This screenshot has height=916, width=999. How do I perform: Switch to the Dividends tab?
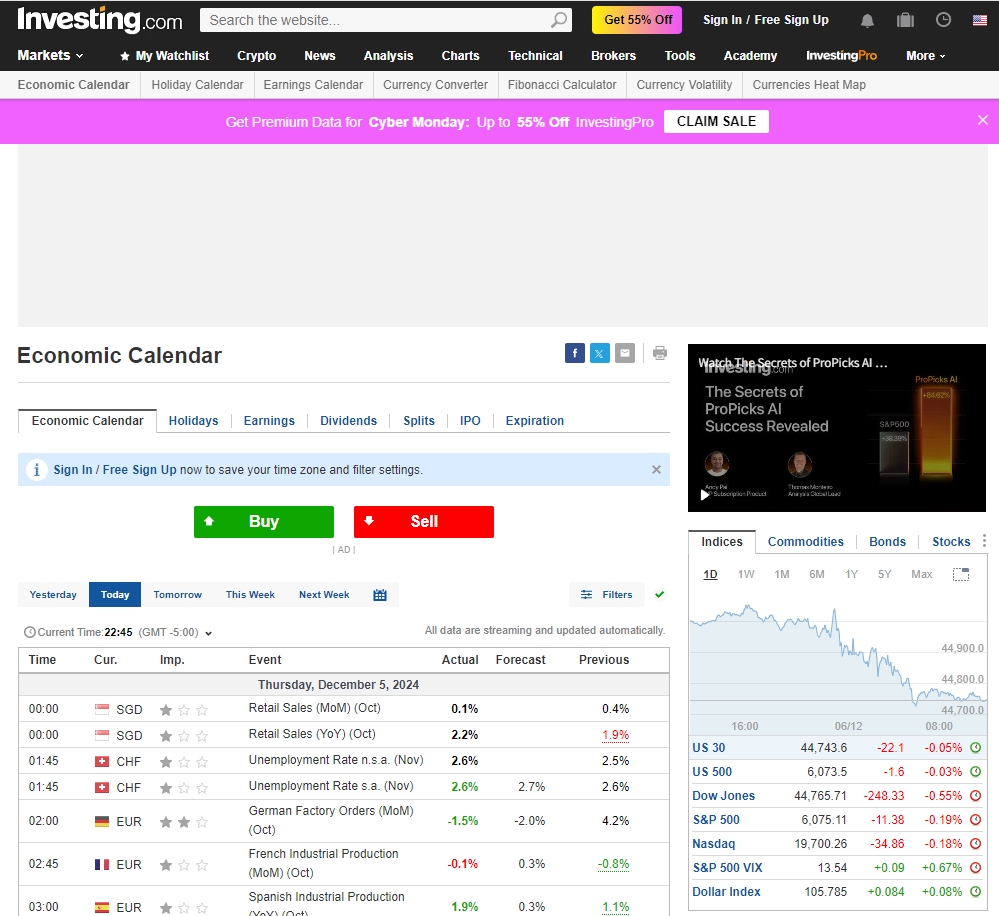349,421
